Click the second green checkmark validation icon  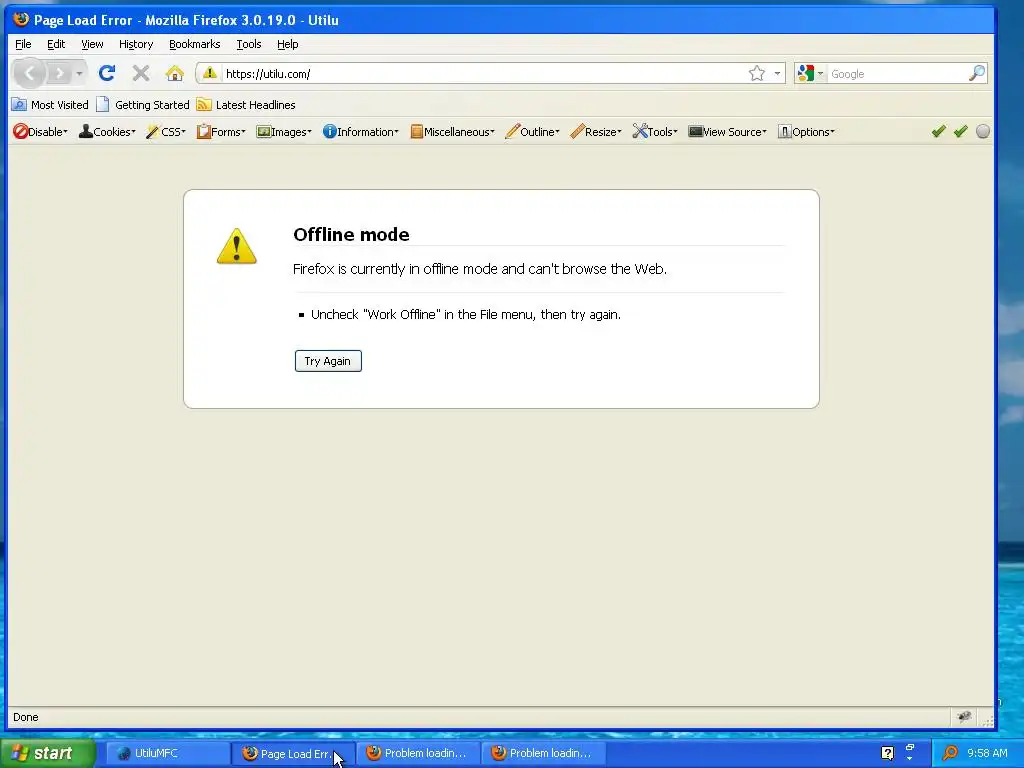[961, 131]
